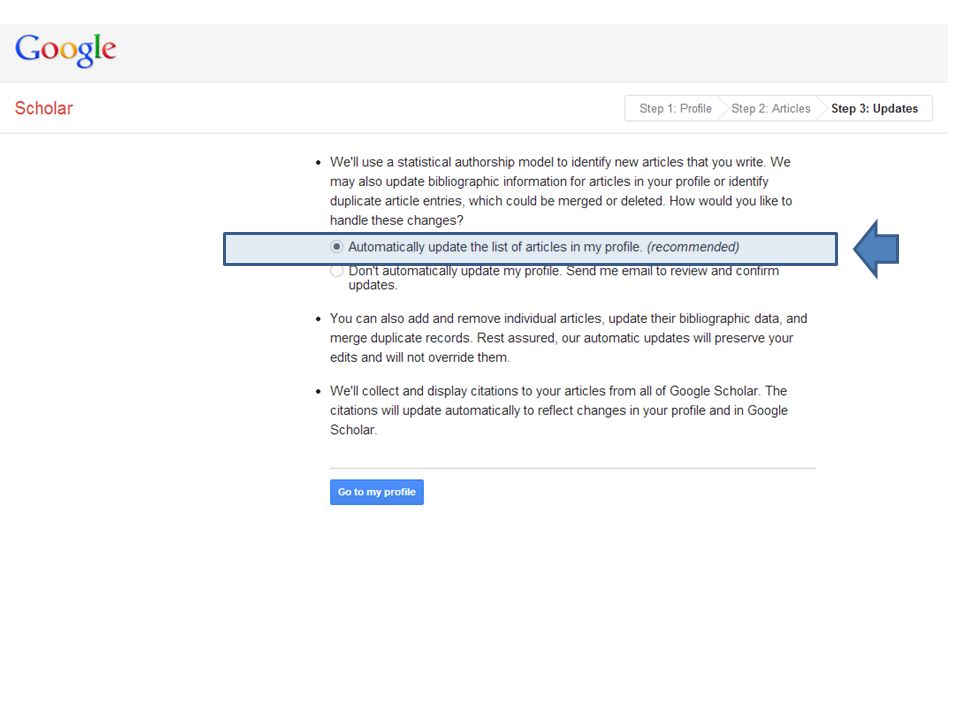Go back to Step 2: Articles
The height and width of the screenshot is (720, 960).
pyautogui.click(x=770, y=108)
